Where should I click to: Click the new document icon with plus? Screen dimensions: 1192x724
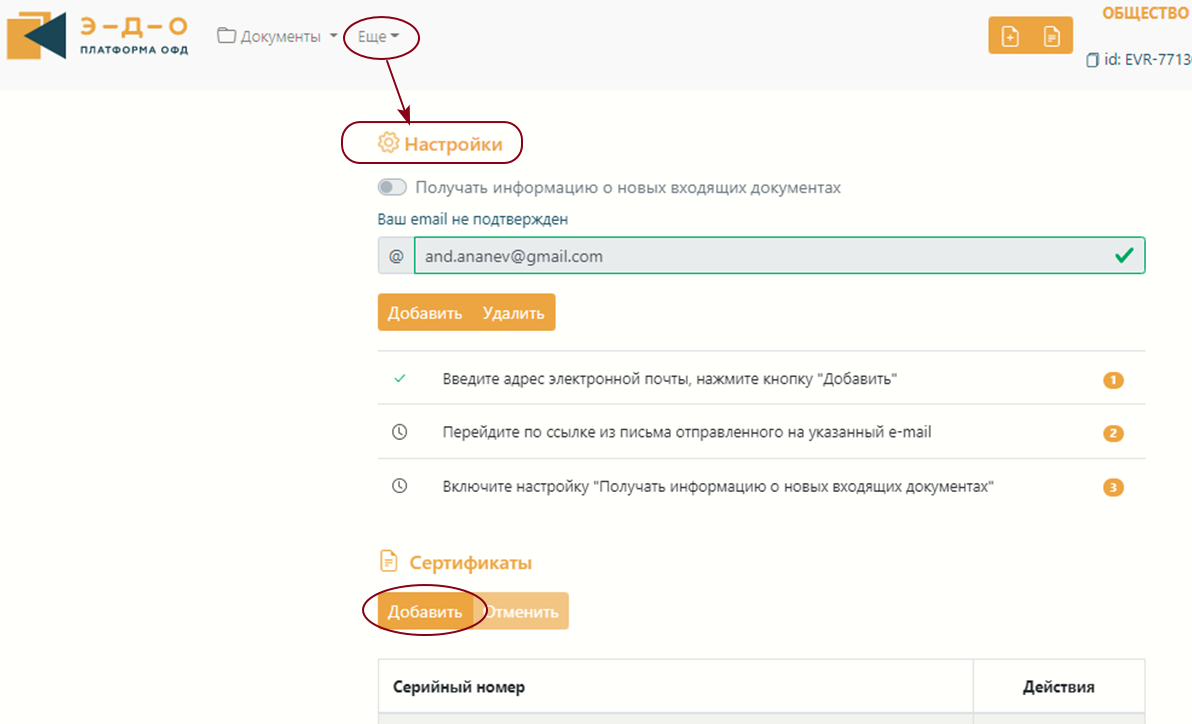(x=1010, y=36)
